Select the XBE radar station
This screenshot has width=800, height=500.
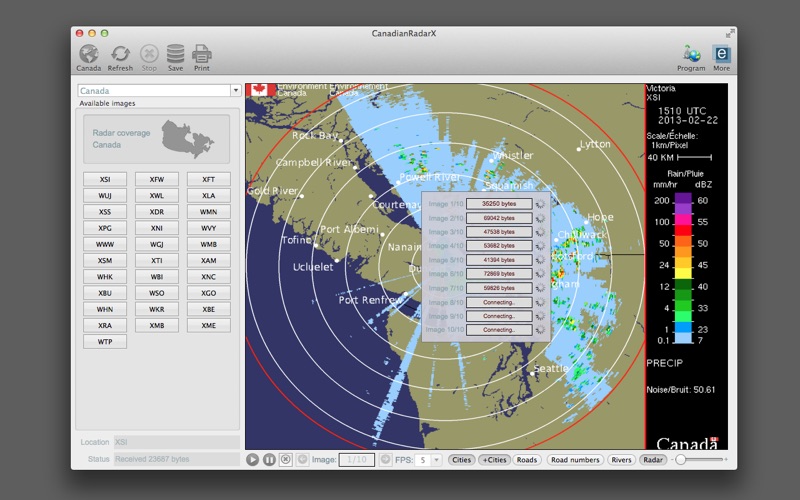(208, 309)
